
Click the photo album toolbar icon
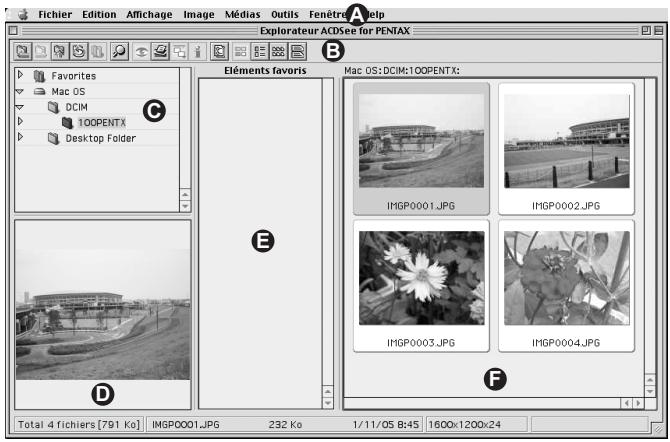point(219,51)
